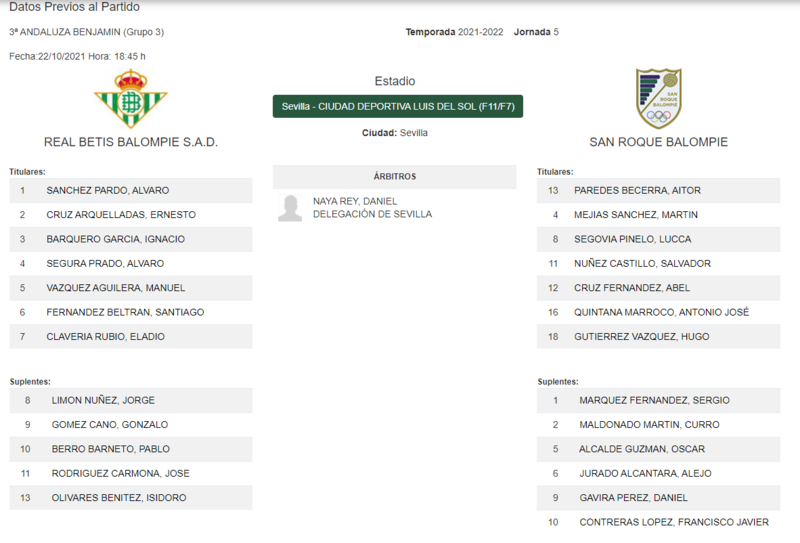
Task: Open the Ciudad Deportiva Luis del Sol stadium button
Action: point(397,106)
